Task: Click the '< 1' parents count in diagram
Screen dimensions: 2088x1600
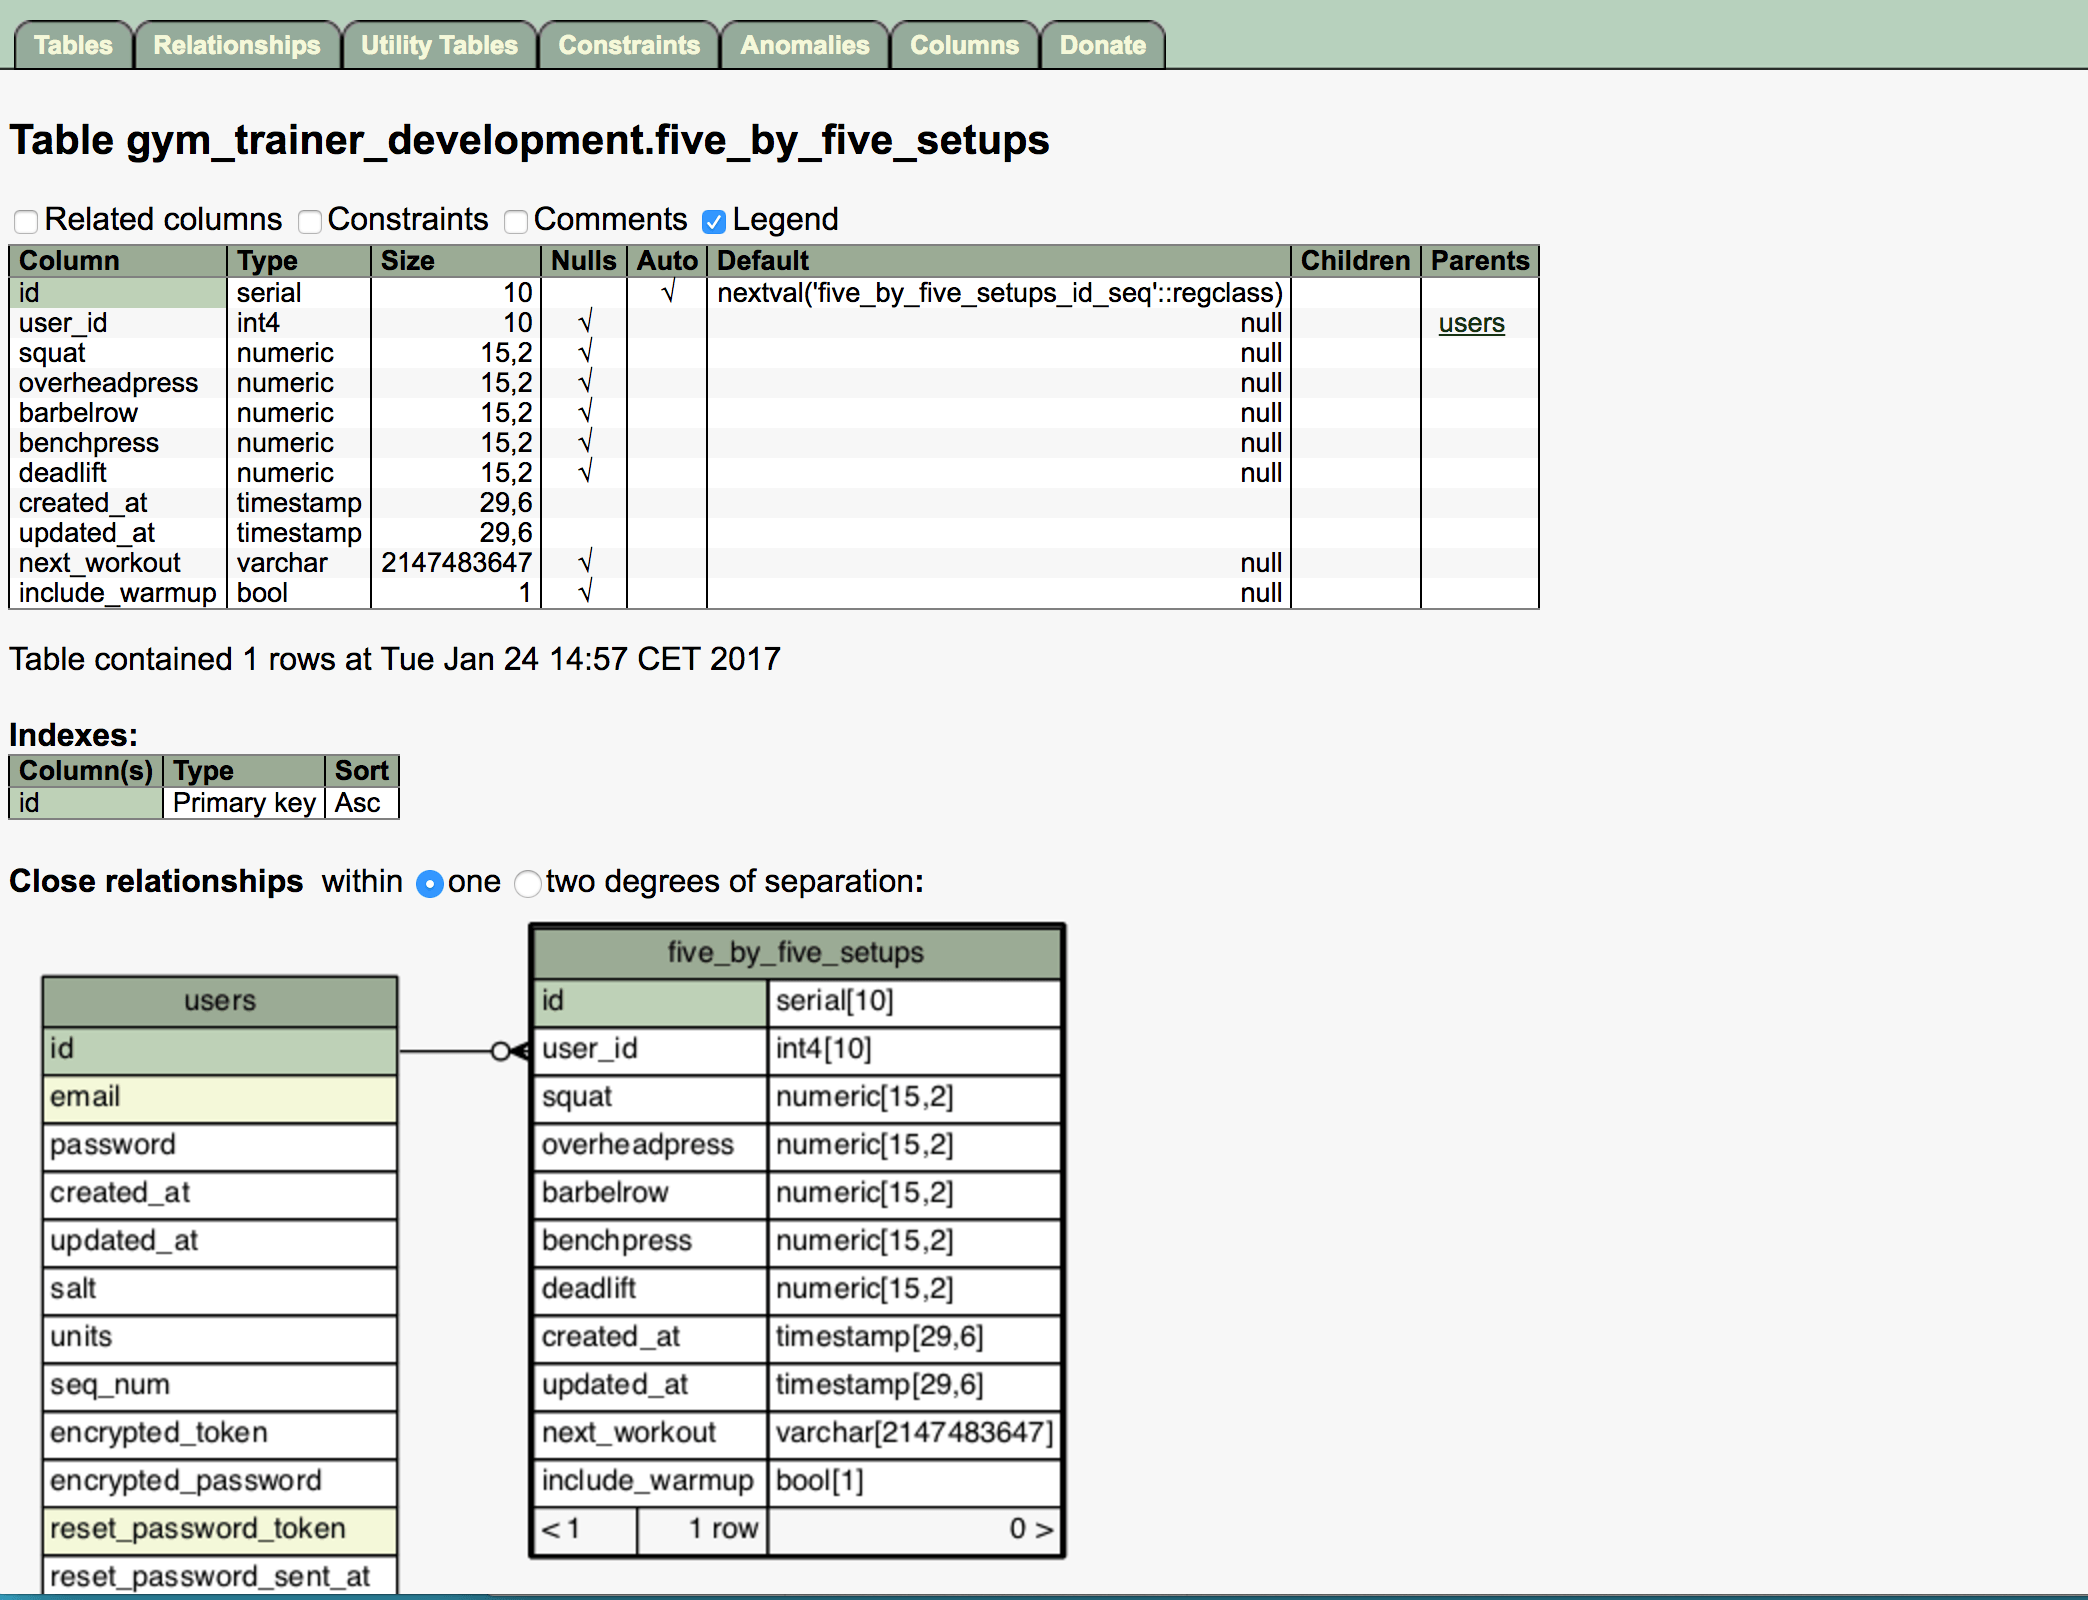Action: click(x=586, y=1529)
